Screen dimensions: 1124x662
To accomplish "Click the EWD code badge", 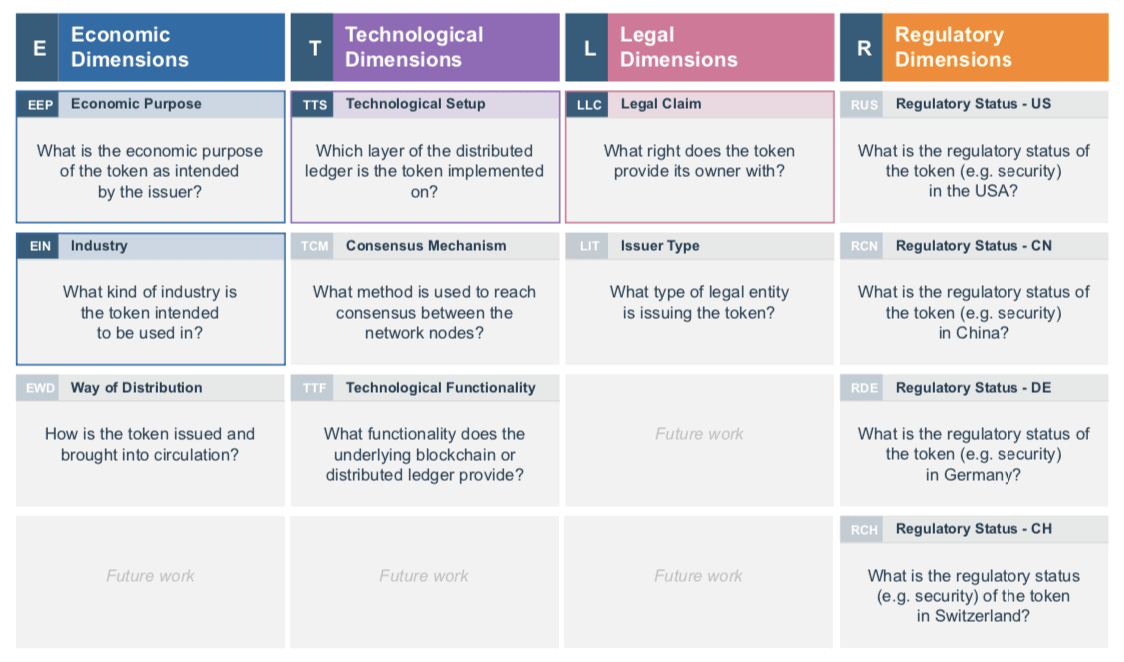I will tap(40, 388).
